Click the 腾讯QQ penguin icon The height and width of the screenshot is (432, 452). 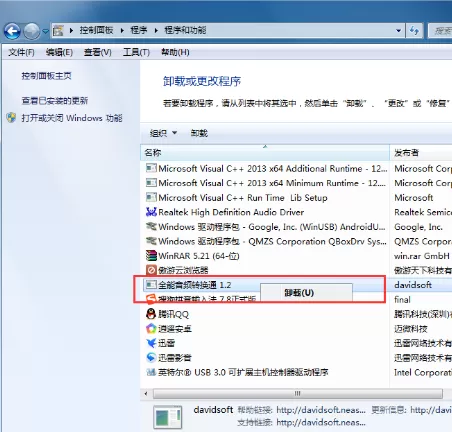tap(151, 314)
